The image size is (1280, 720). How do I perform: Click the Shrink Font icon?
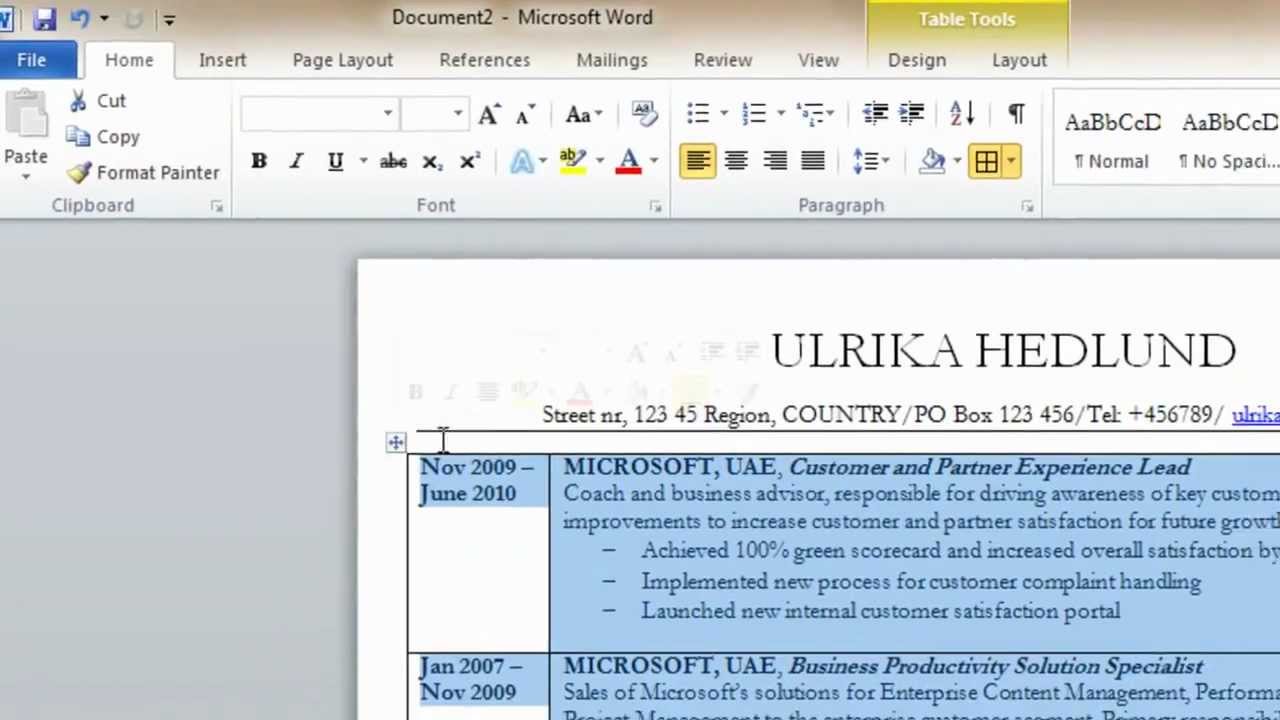coord(525,114)
